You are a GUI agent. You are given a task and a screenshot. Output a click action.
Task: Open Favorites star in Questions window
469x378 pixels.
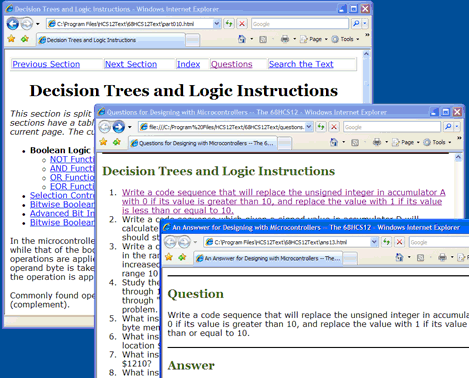pyautogui.click(x=103, y=142)
